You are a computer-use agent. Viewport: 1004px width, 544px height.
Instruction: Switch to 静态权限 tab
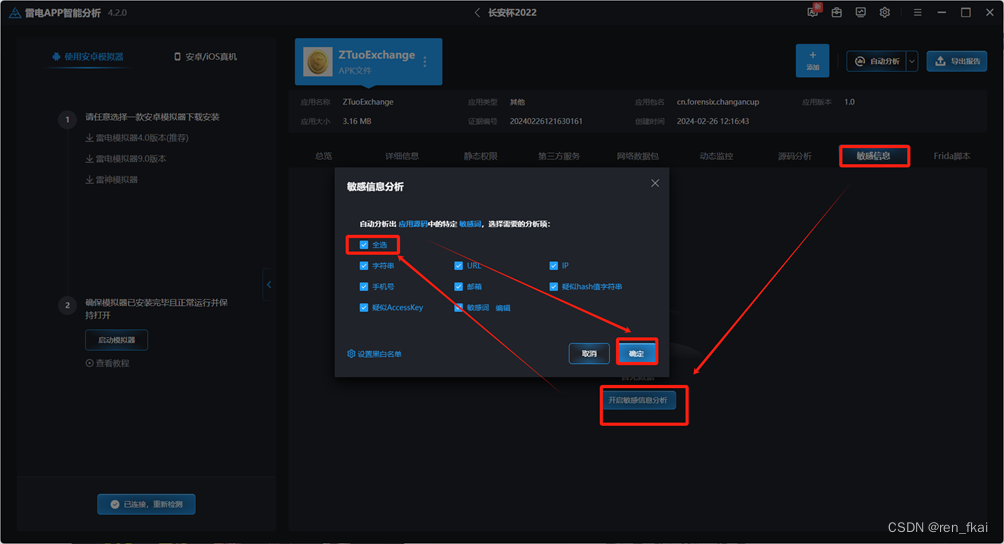[x=480, y=156]
